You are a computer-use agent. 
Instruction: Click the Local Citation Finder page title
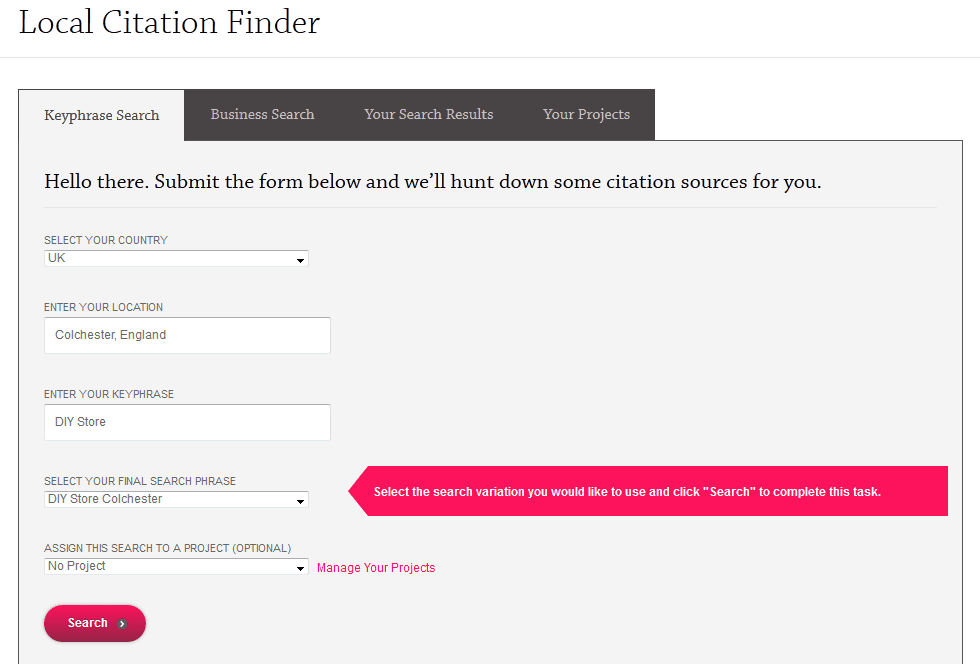[x=169, y=23]
